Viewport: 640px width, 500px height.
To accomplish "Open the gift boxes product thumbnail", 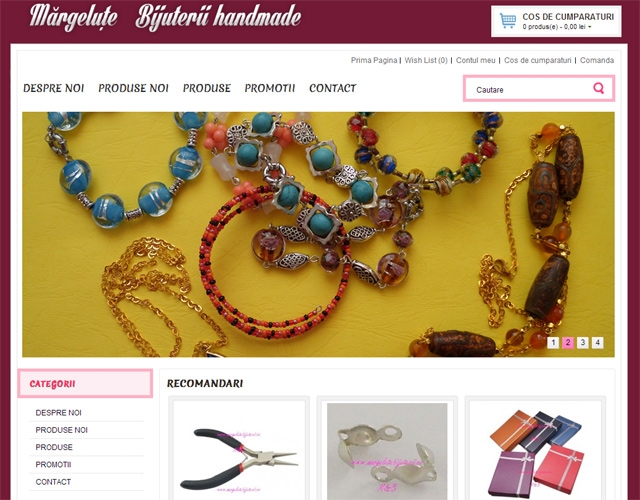I will pyautogui.click(x=535, y=451).
